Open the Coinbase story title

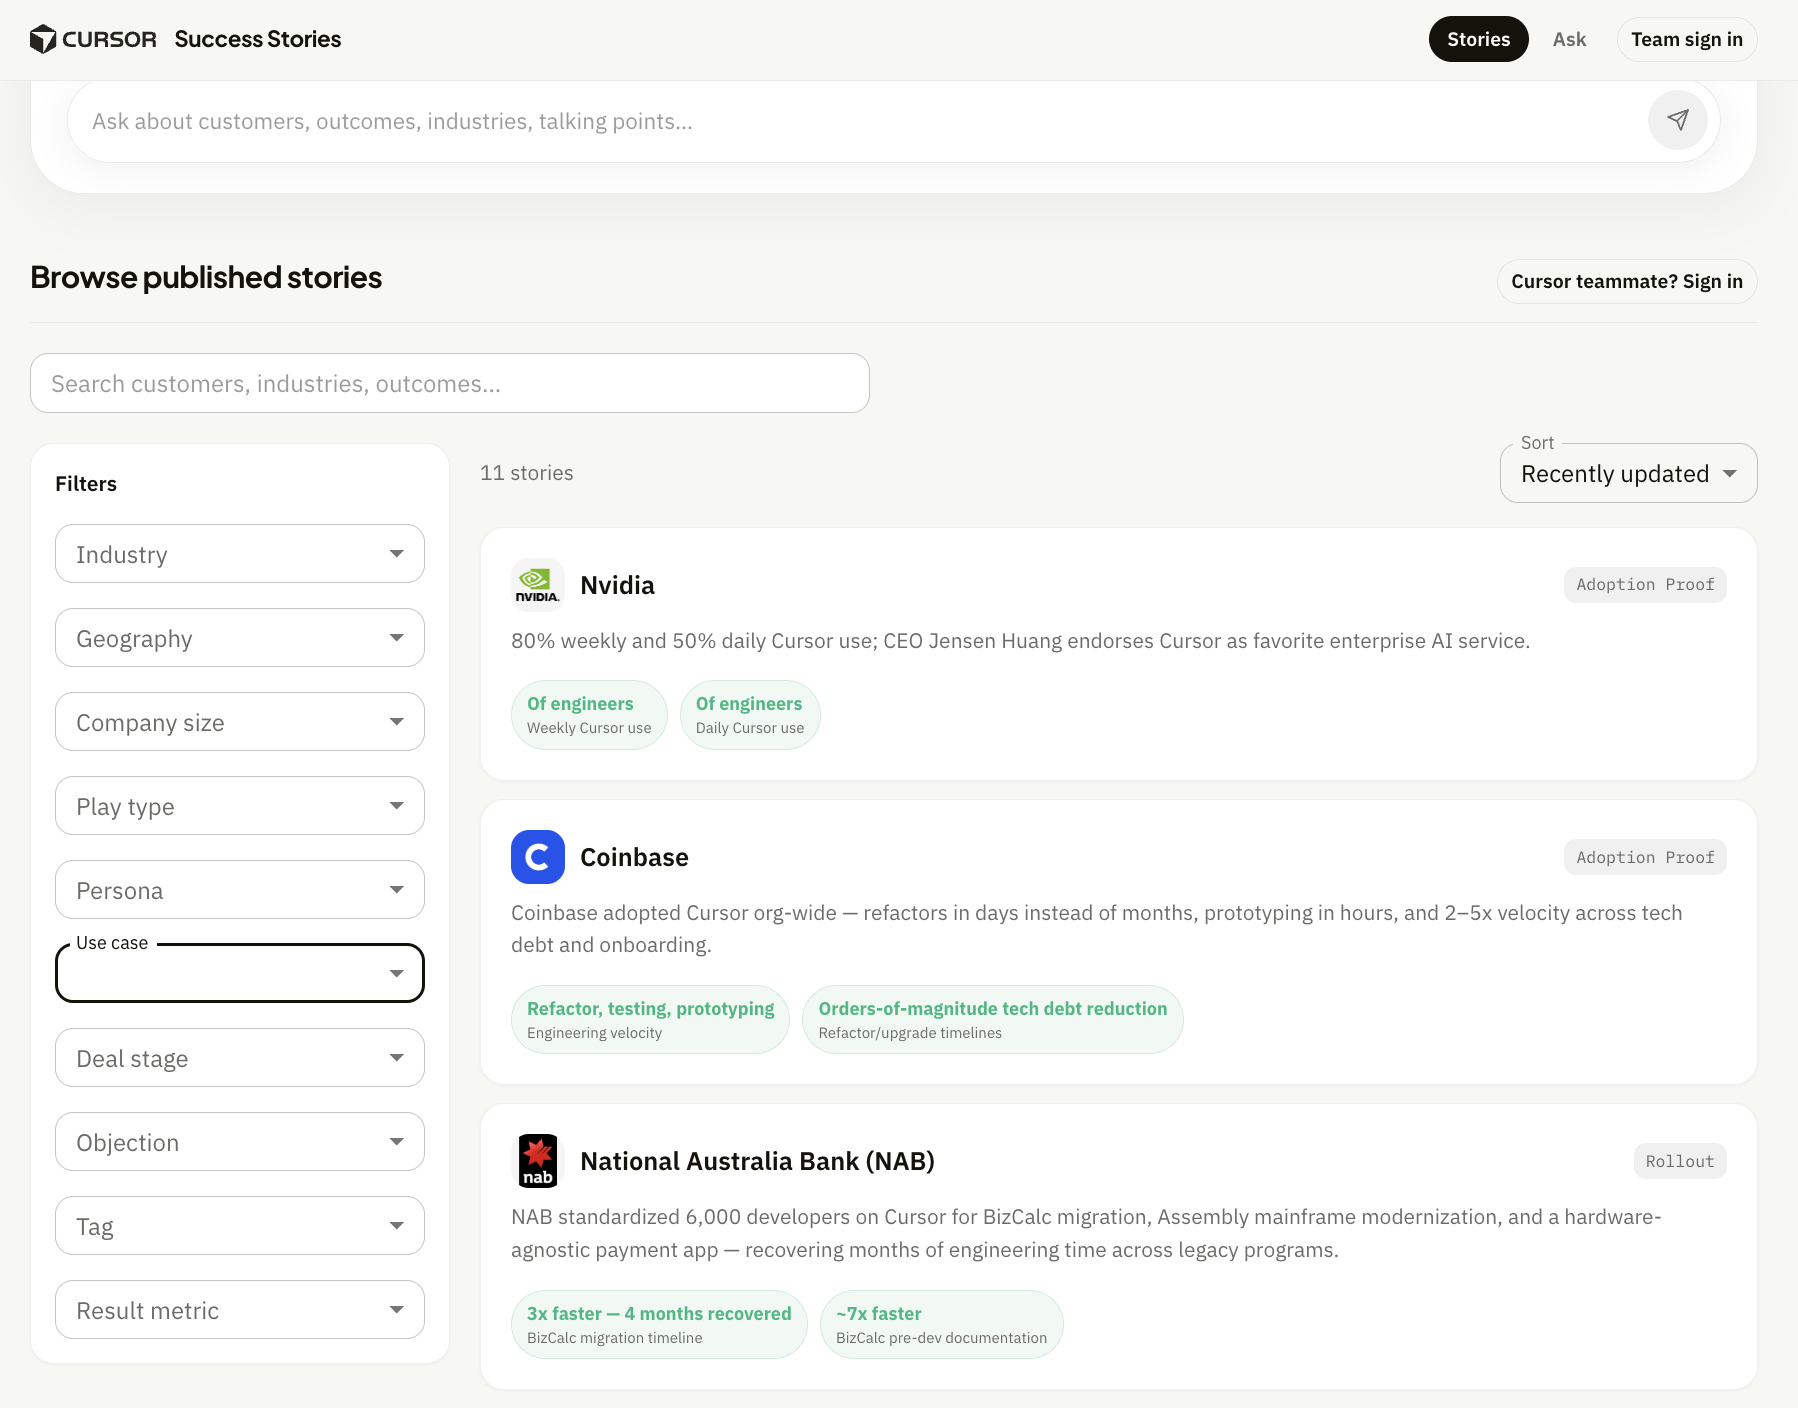634,857
